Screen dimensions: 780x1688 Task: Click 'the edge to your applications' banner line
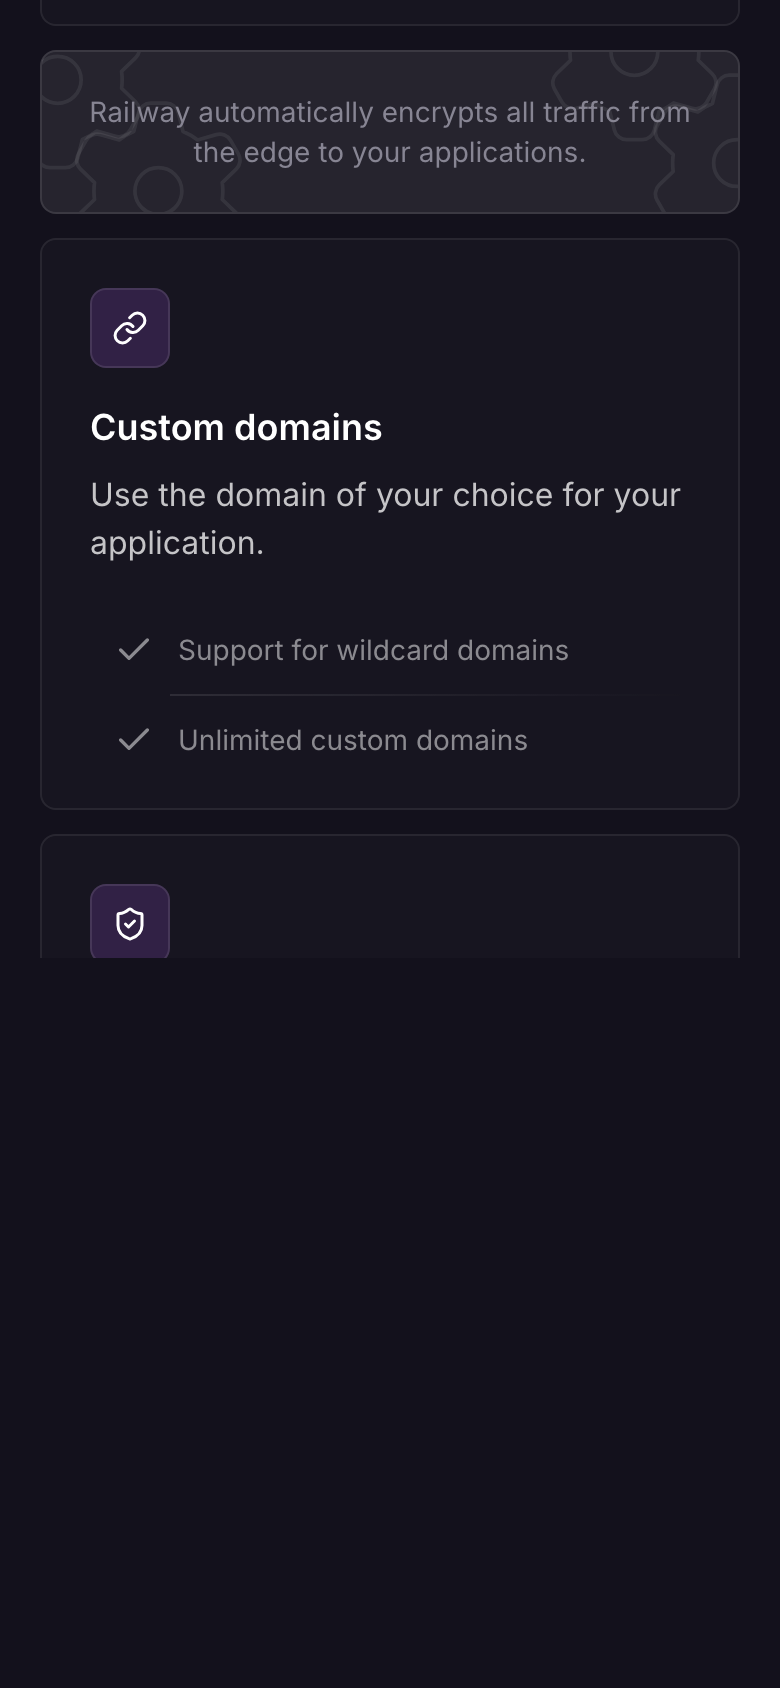click(x=390, y=152)
